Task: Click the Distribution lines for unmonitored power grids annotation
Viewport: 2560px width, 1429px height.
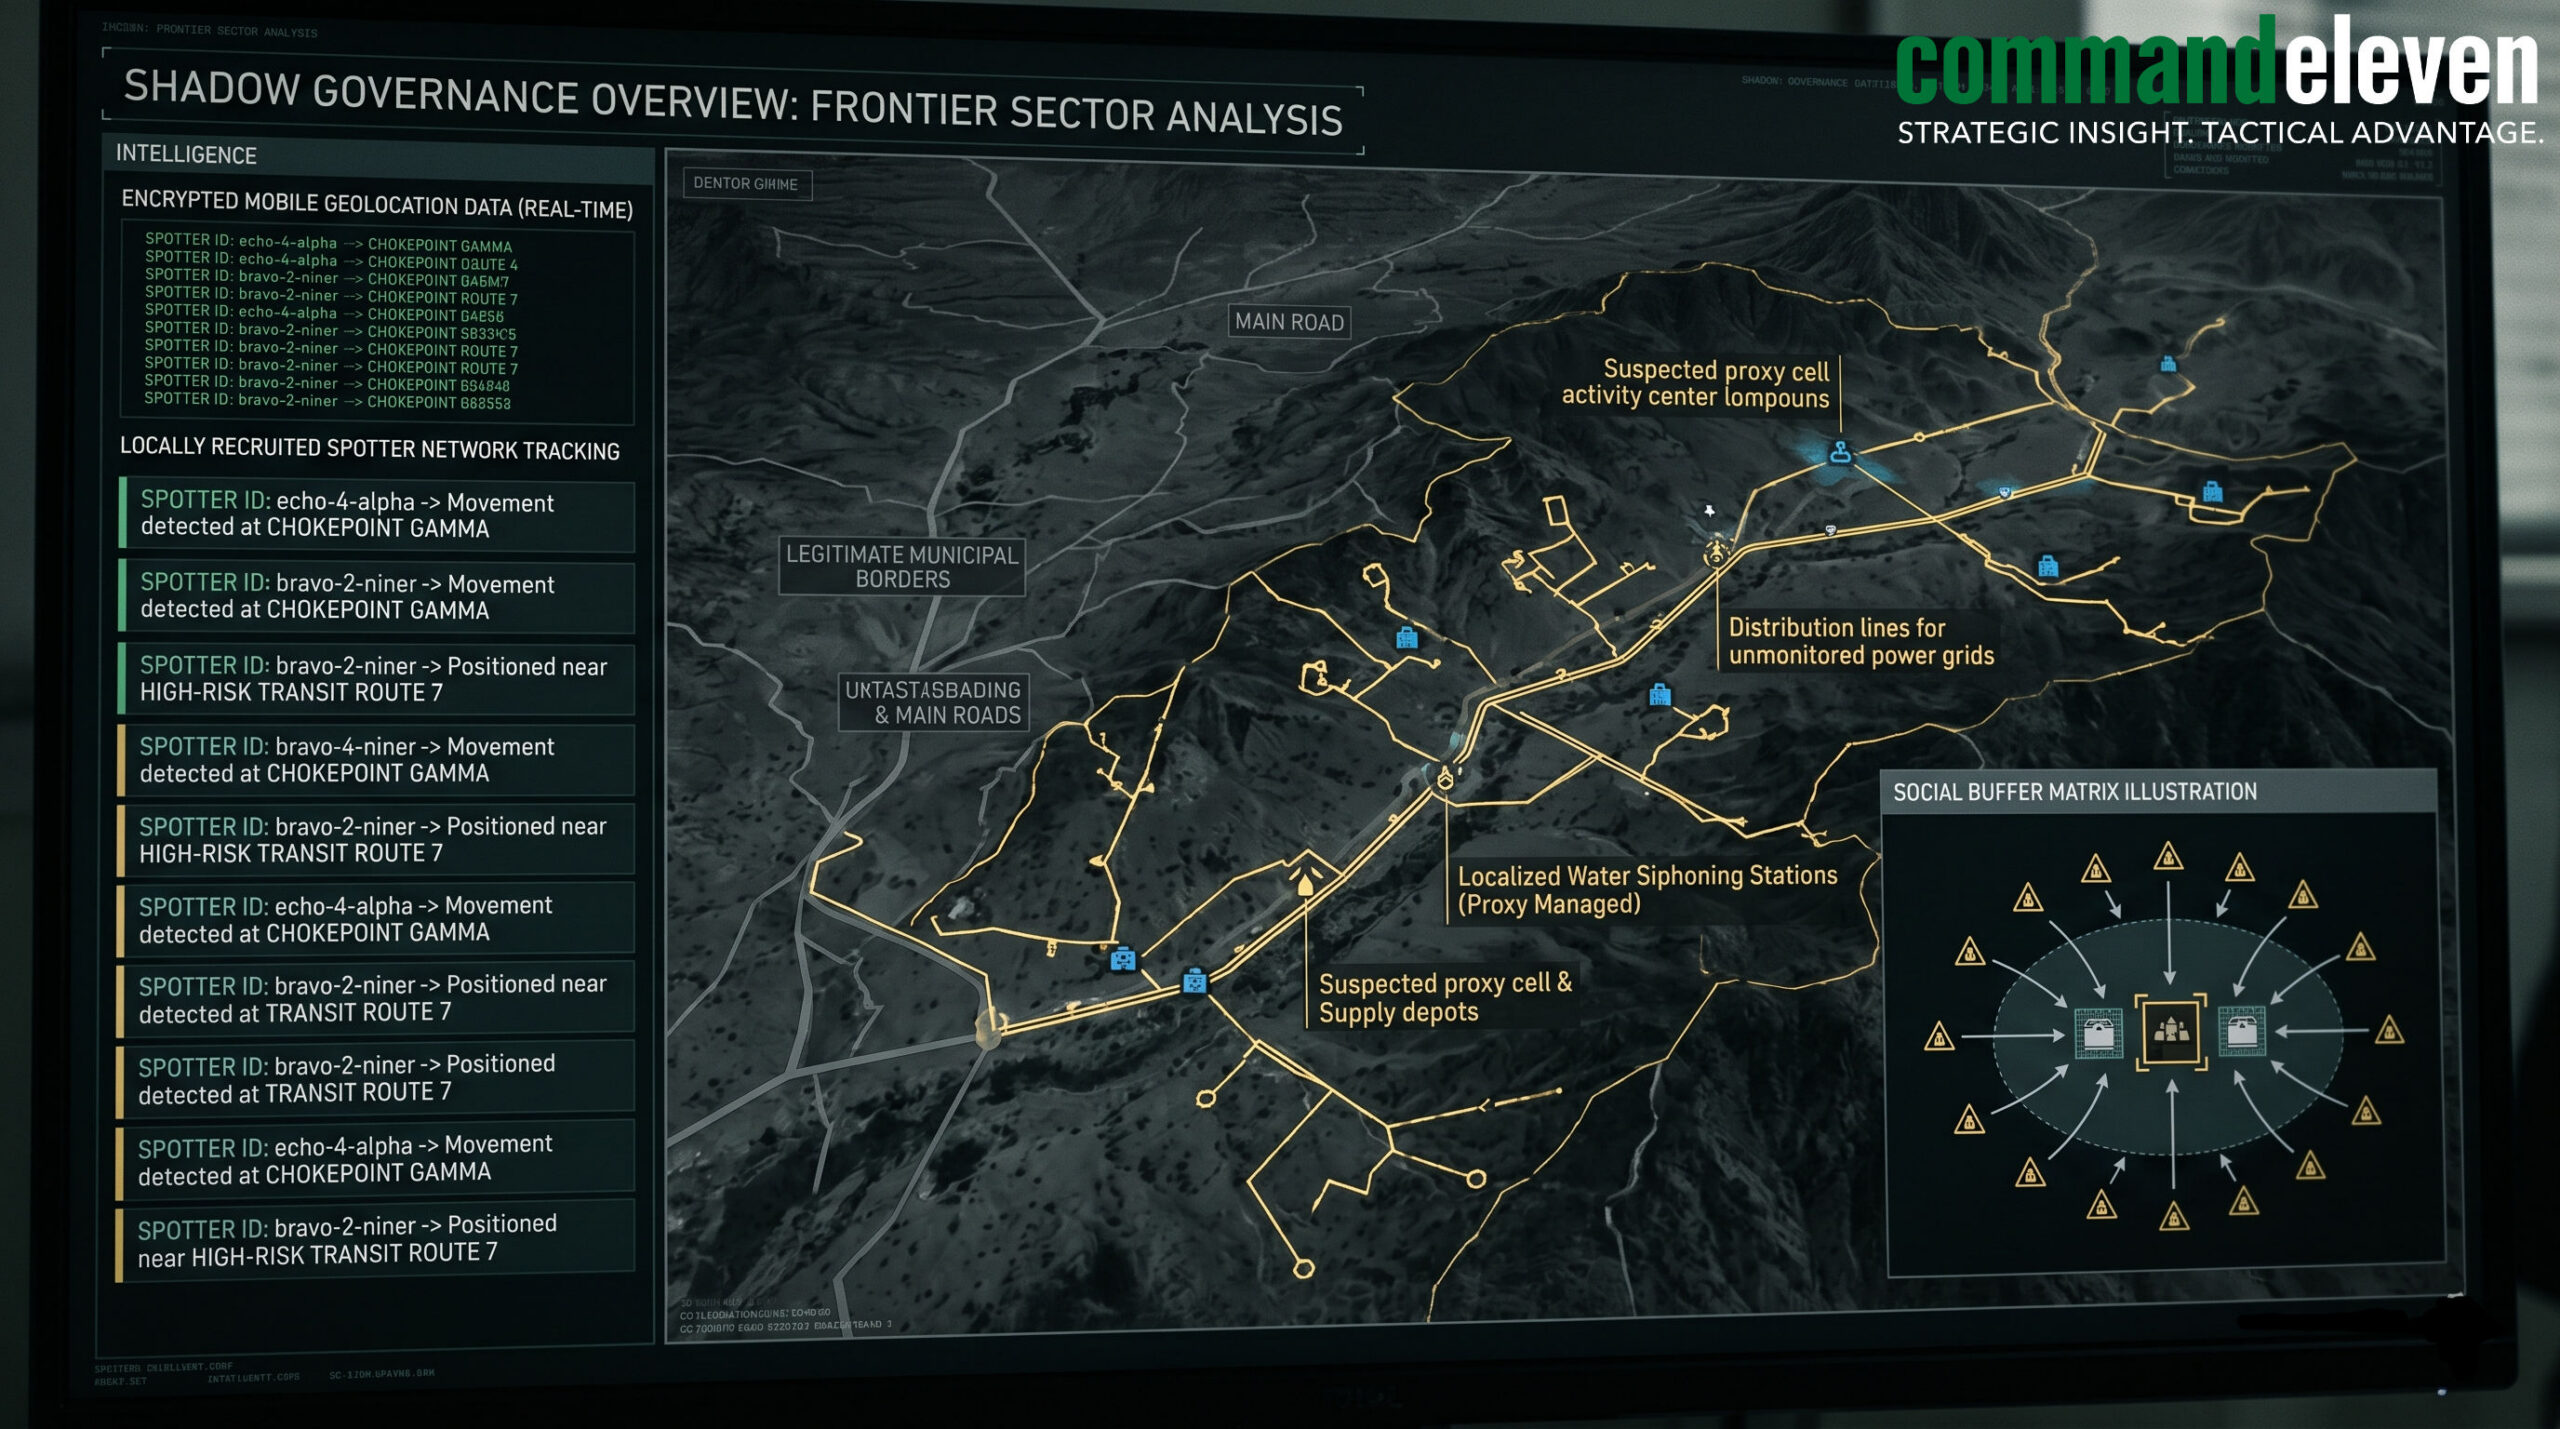Action: click(1861, 641)
